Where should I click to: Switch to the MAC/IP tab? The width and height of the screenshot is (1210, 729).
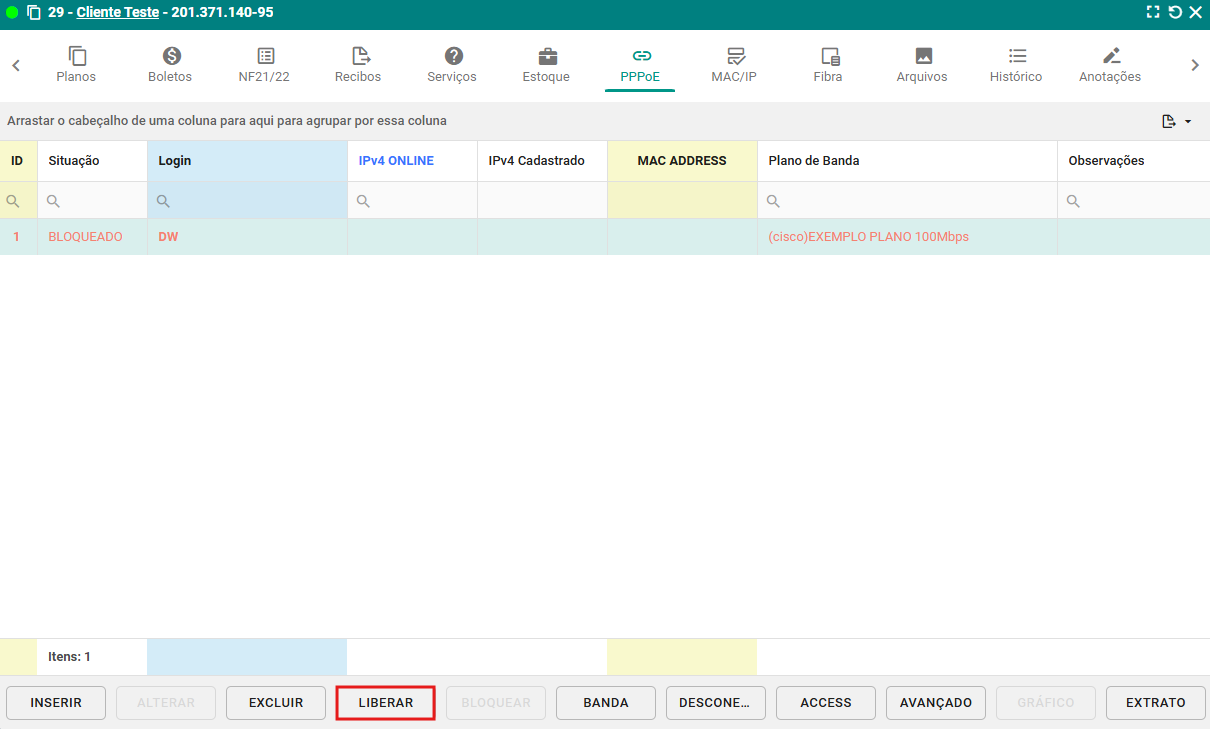[734, 65]
